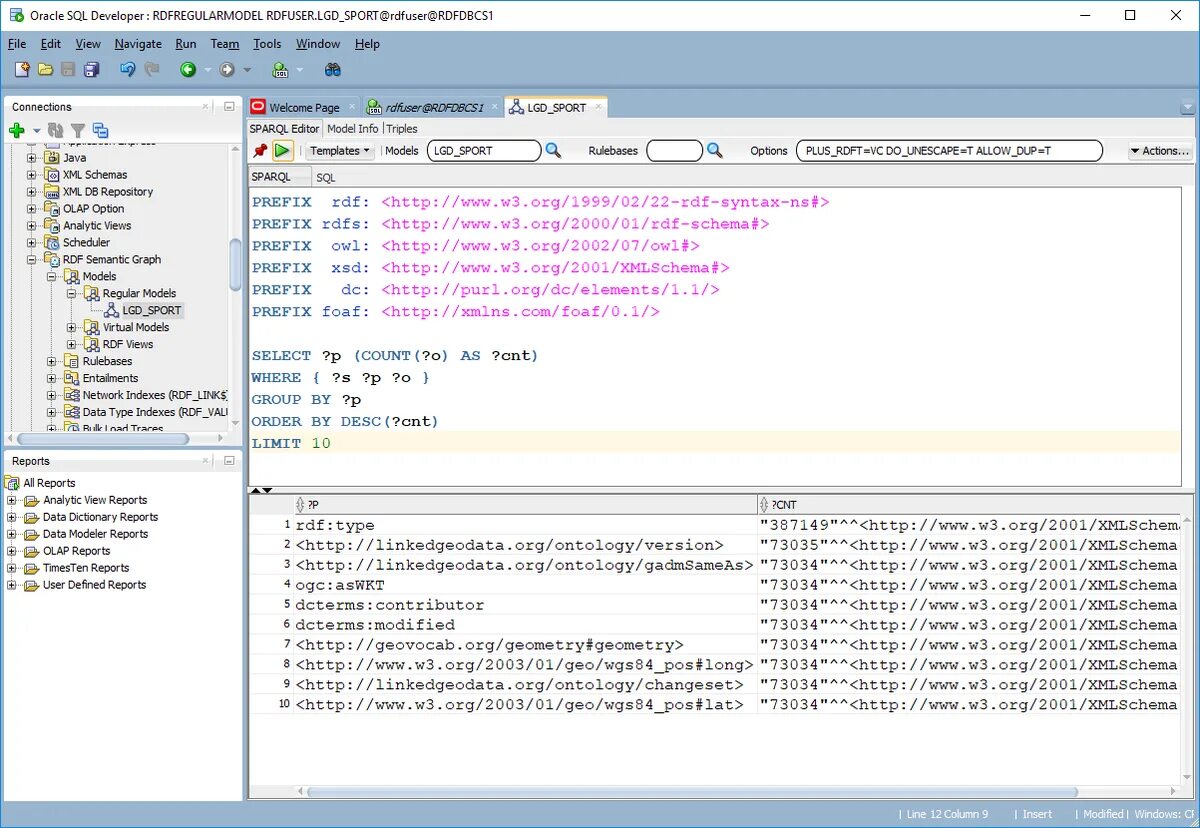Click the Models input field LGD_SPORT
The image size is (1200, 828).
484,151
